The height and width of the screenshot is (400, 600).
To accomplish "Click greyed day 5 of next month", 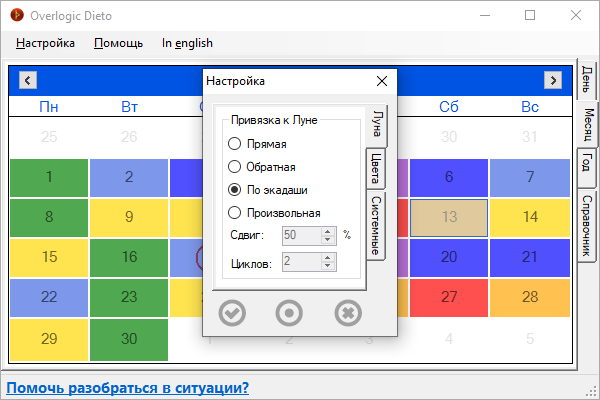I will (x=530, y=339).
